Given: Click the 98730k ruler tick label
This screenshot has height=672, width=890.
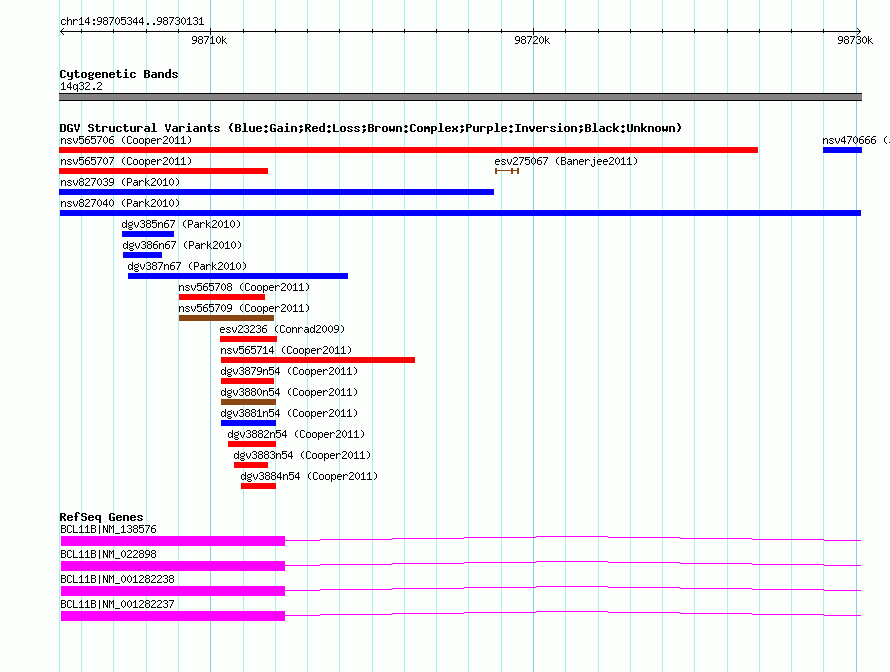Looking at the screenshot, I should 855,40.
